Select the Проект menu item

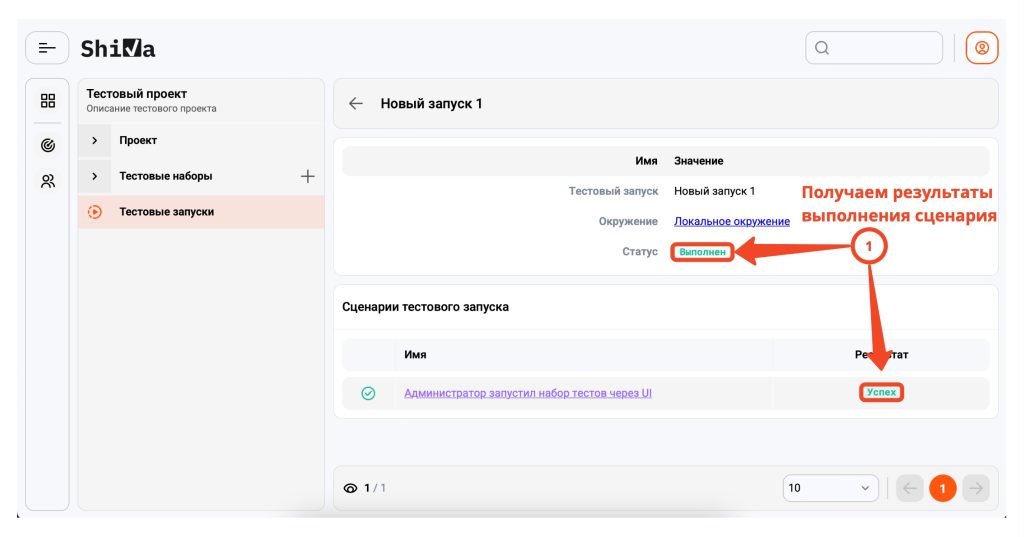[x=138, y=141]
